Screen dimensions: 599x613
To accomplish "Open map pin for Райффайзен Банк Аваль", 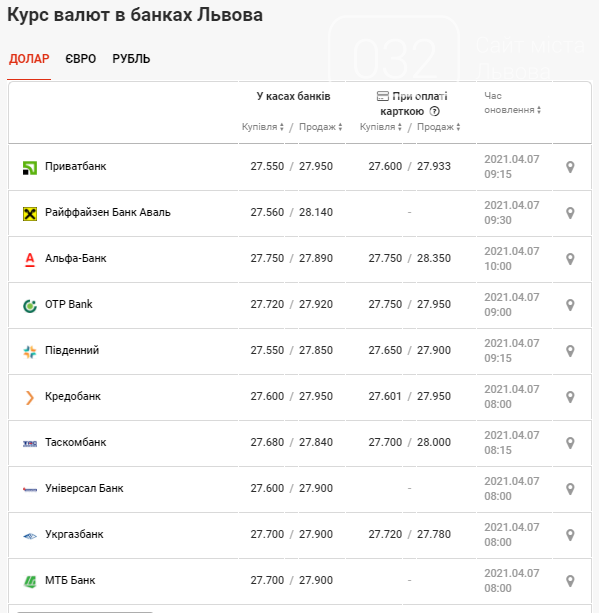I will pyautogui.click(x=570, y=213).
